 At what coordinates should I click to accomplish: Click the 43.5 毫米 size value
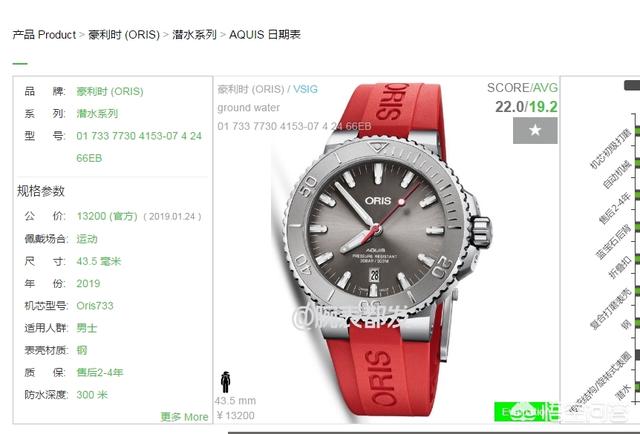point(99,261)
